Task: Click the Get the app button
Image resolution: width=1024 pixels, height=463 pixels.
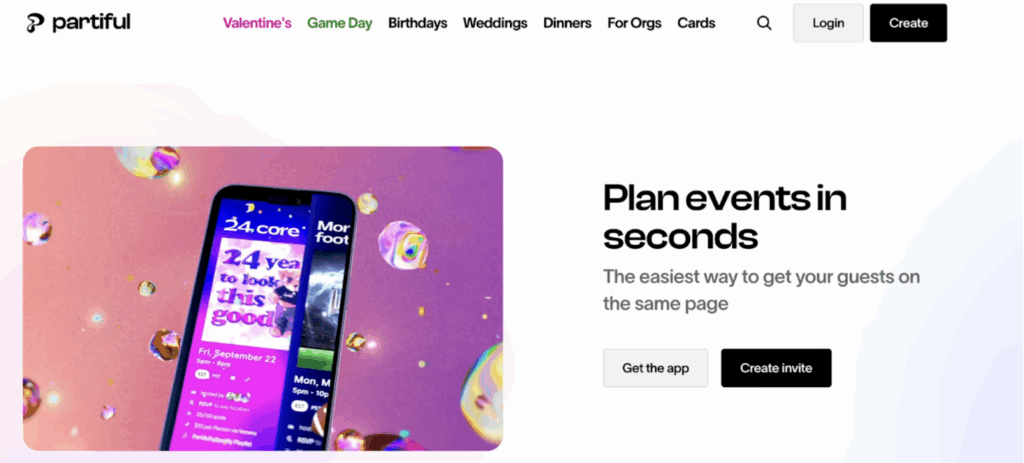Action: (655, 368)
